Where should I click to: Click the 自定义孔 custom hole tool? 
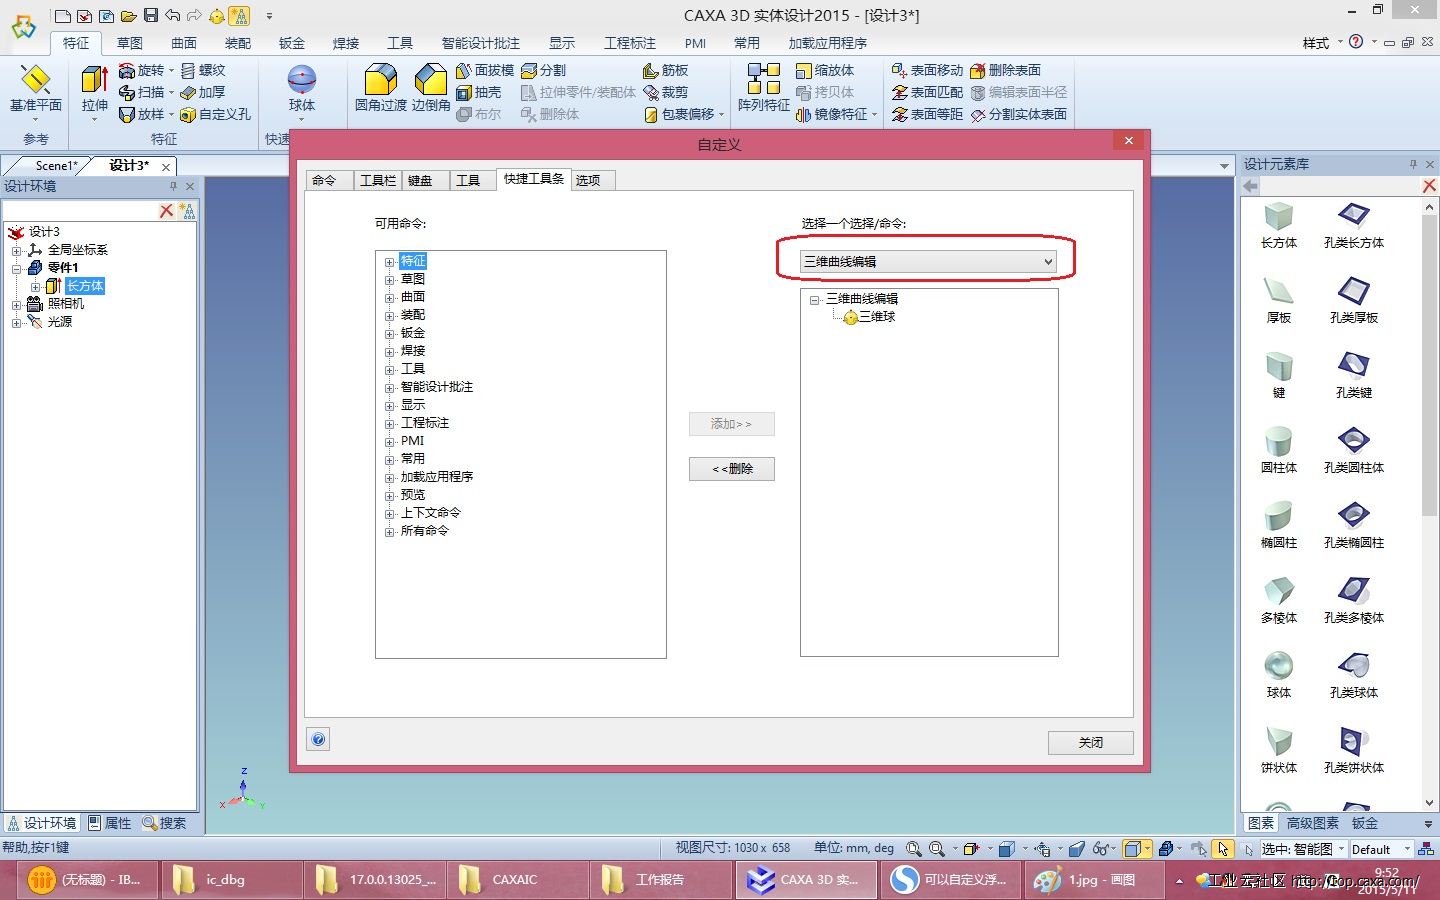click(x=215, y=114)
